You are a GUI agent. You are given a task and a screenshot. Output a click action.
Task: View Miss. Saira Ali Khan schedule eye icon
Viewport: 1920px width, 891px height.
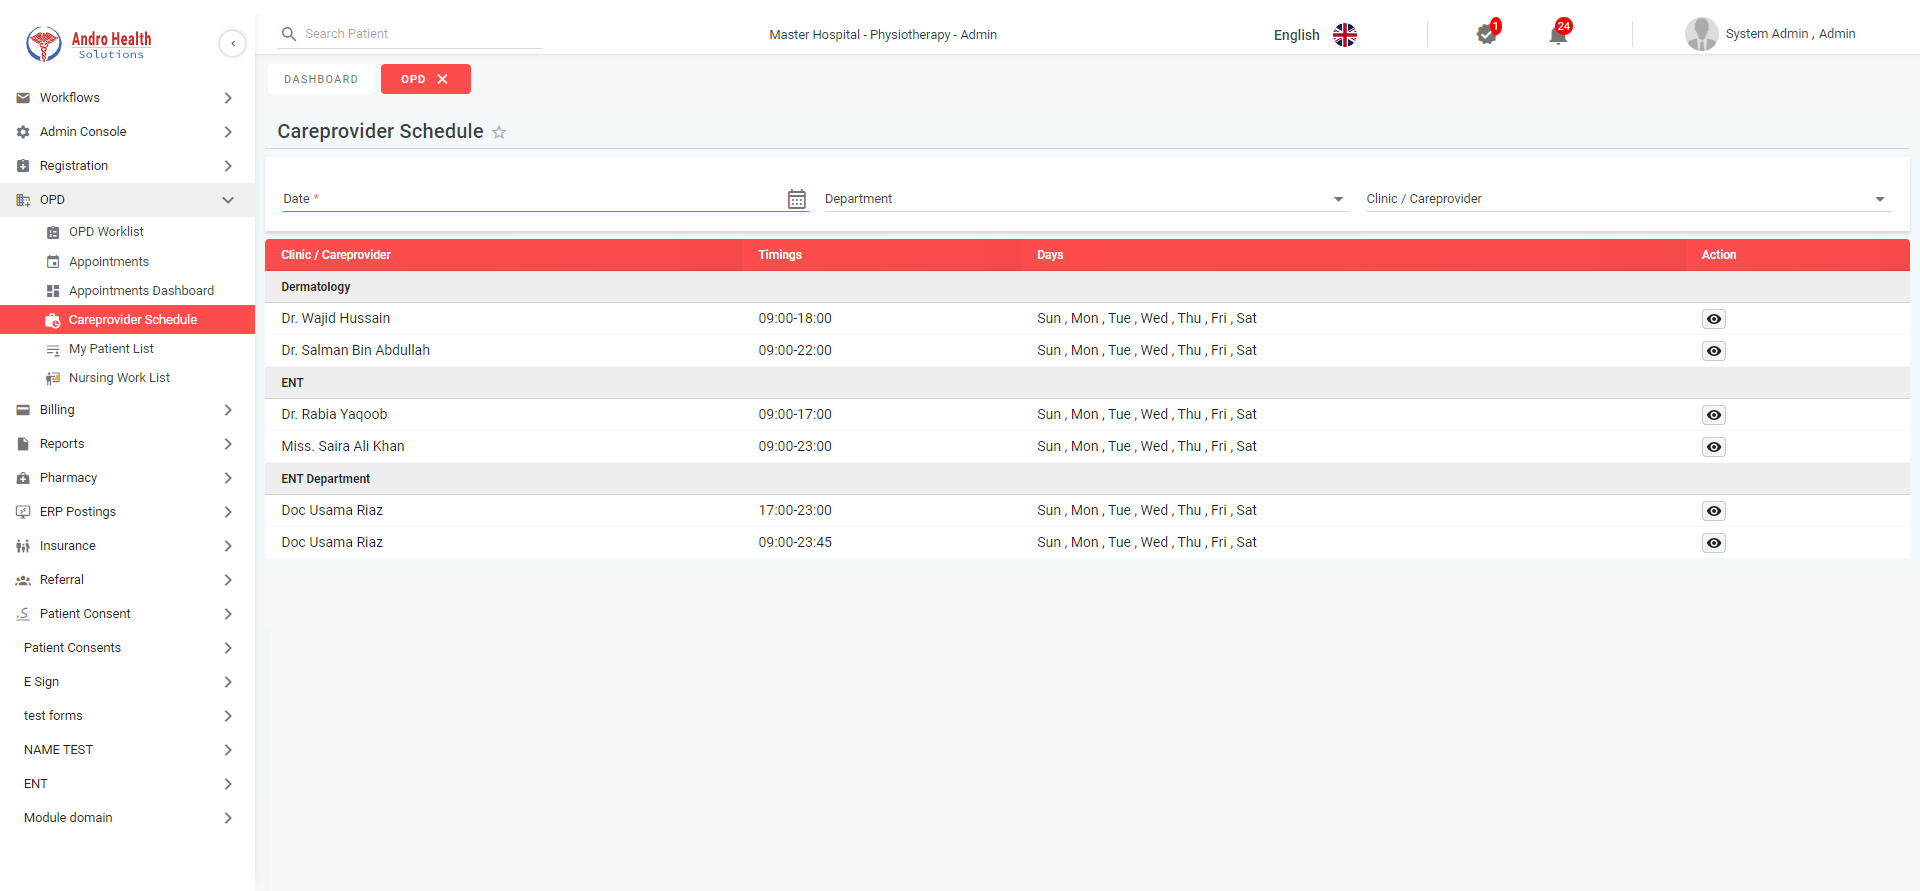(x=1713, y=447)
